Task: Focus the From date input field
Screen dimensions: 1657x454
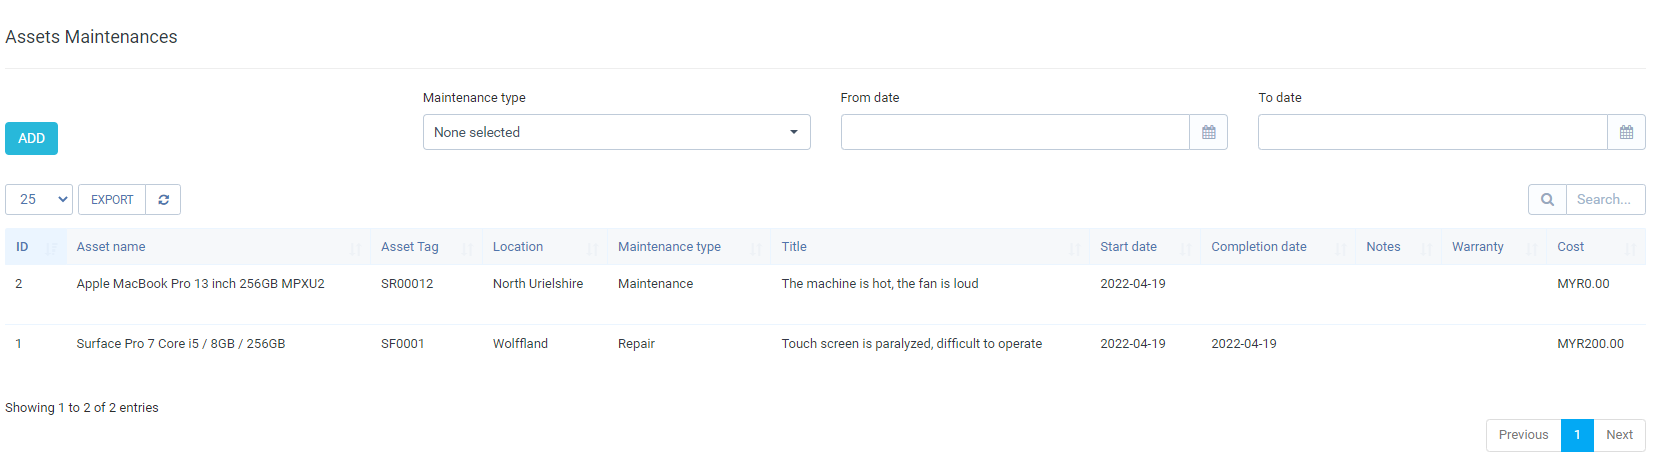Action: (x=1015, y=132)
